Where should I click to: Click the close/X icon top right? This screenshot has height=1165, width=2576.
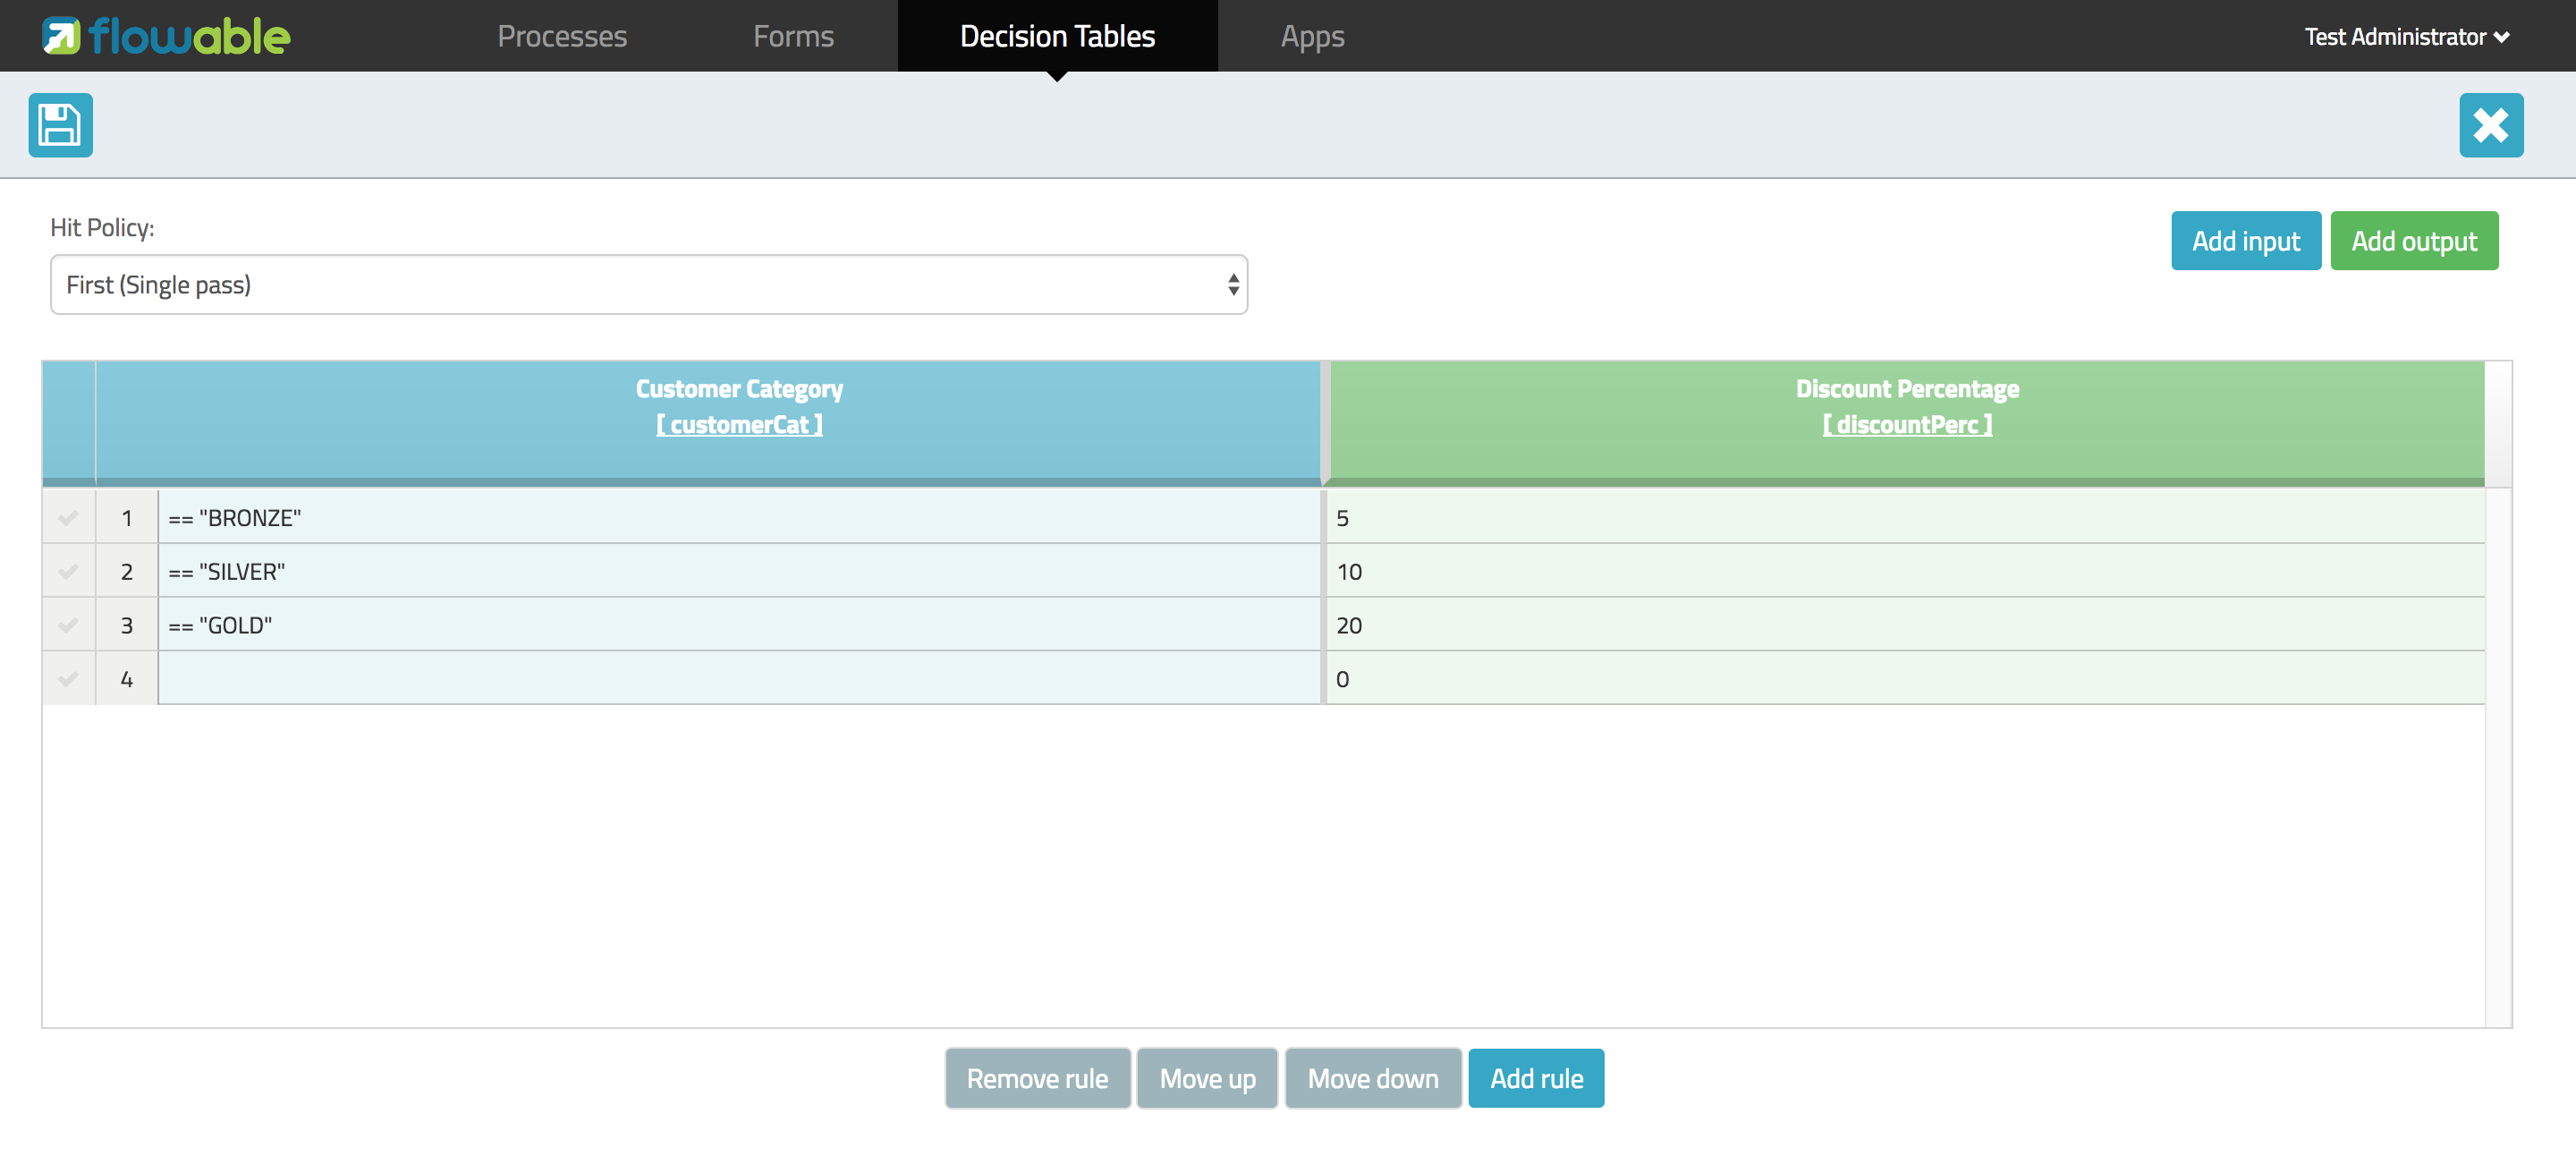[2492, 123]
